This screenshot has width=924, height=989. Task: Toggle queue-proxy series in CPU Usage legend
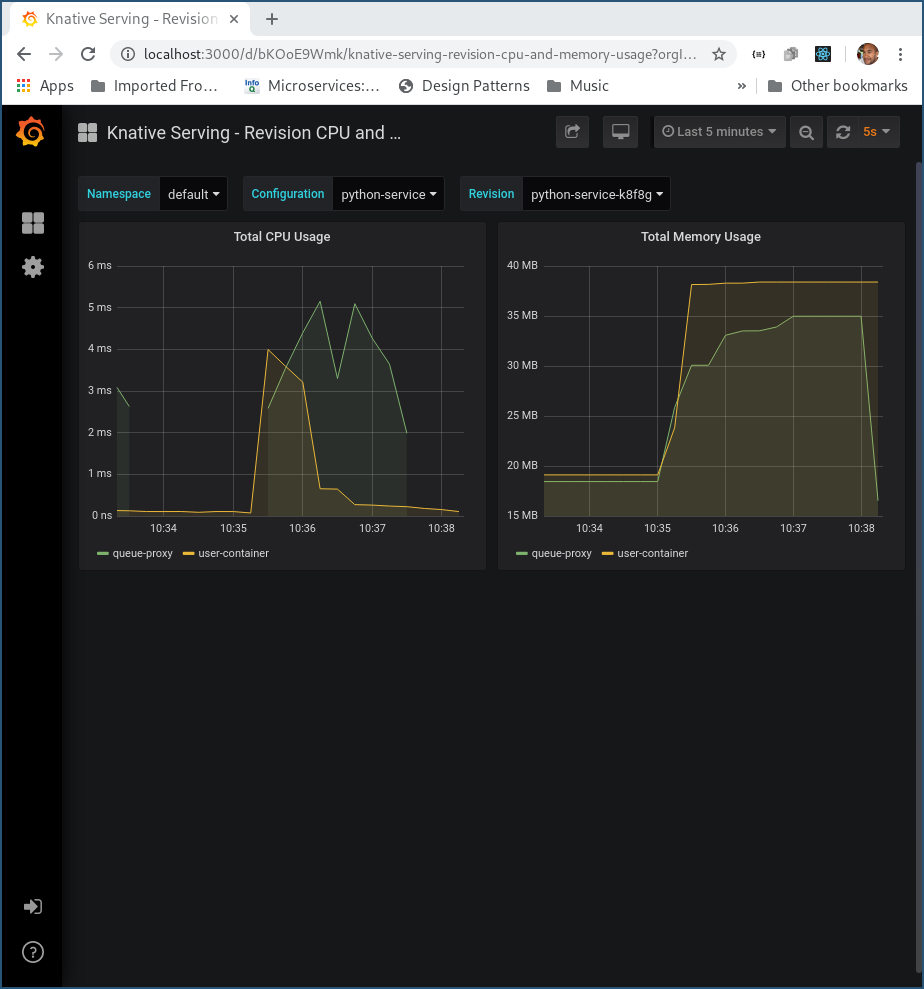click(x=143, y=553)
